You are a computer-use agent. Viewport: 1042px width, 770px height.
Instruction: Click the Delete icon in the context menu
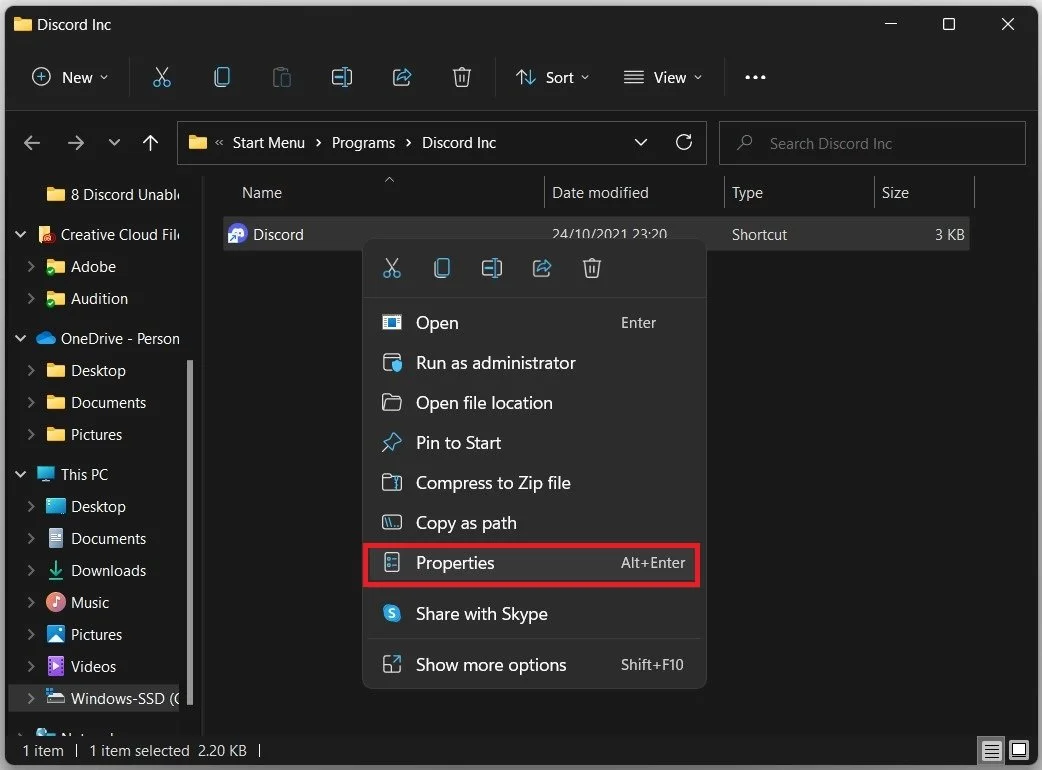coord(592,268)
